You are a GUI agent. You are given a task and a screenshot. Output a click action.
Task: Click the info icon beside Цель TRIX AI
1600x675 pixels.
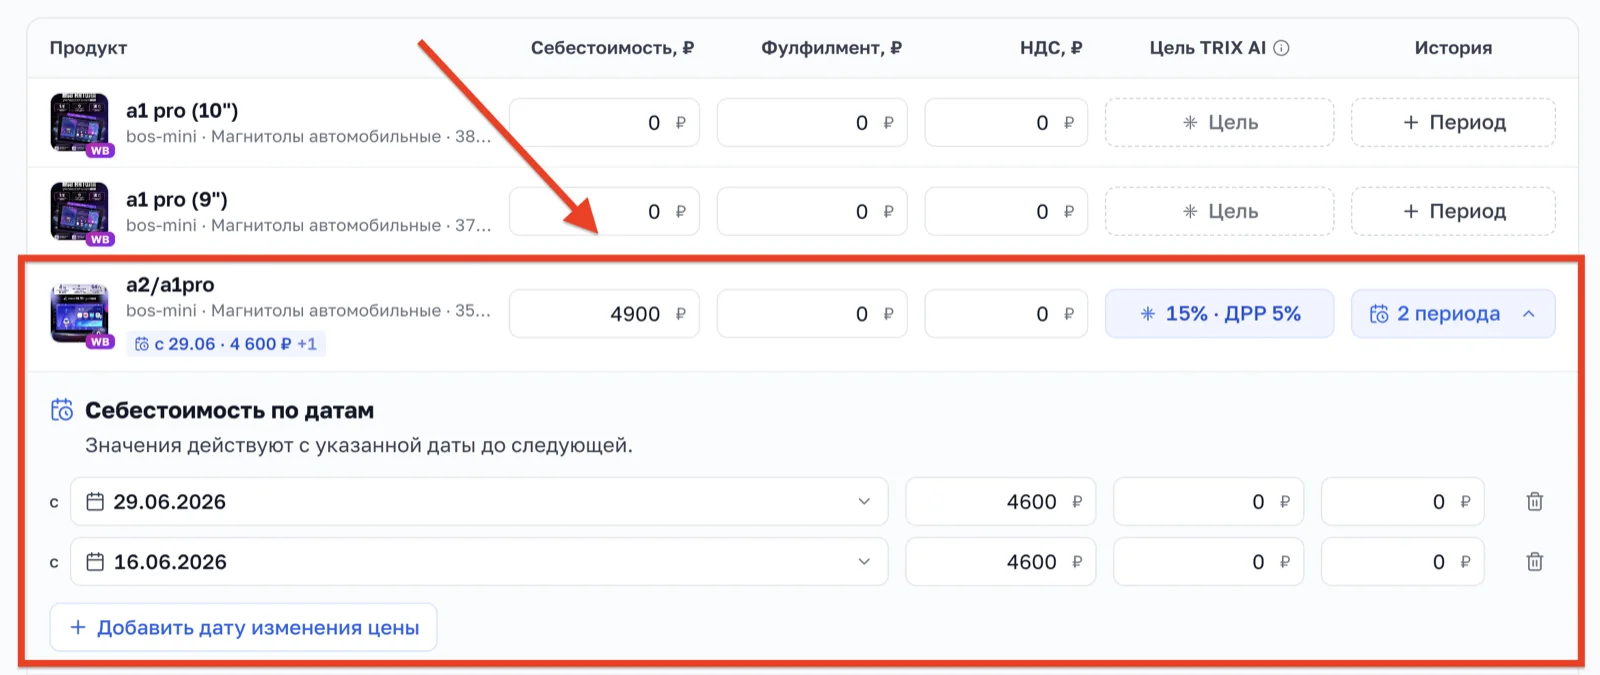(1281, 48)
